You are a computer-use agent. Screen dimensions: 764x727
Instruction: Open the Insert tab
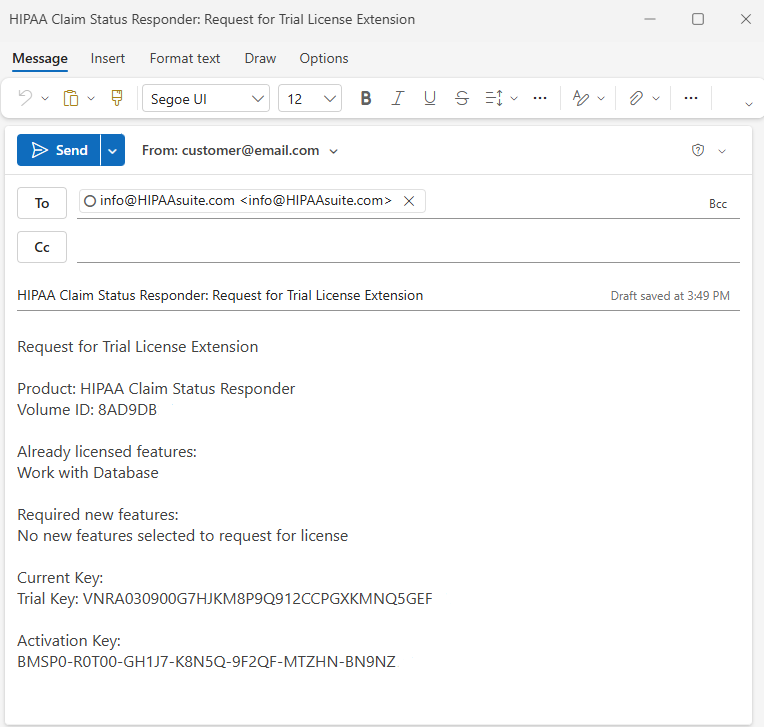[108, 58]
